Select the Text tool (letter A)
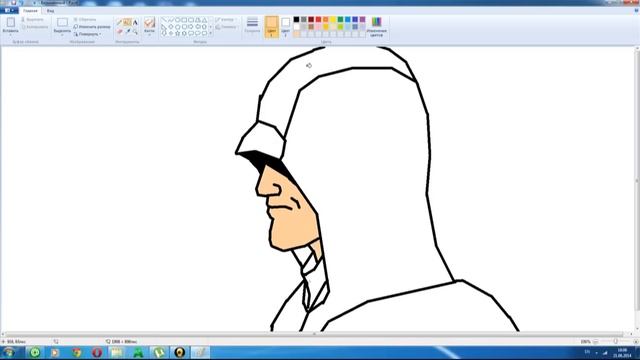 tap(135, 23)
